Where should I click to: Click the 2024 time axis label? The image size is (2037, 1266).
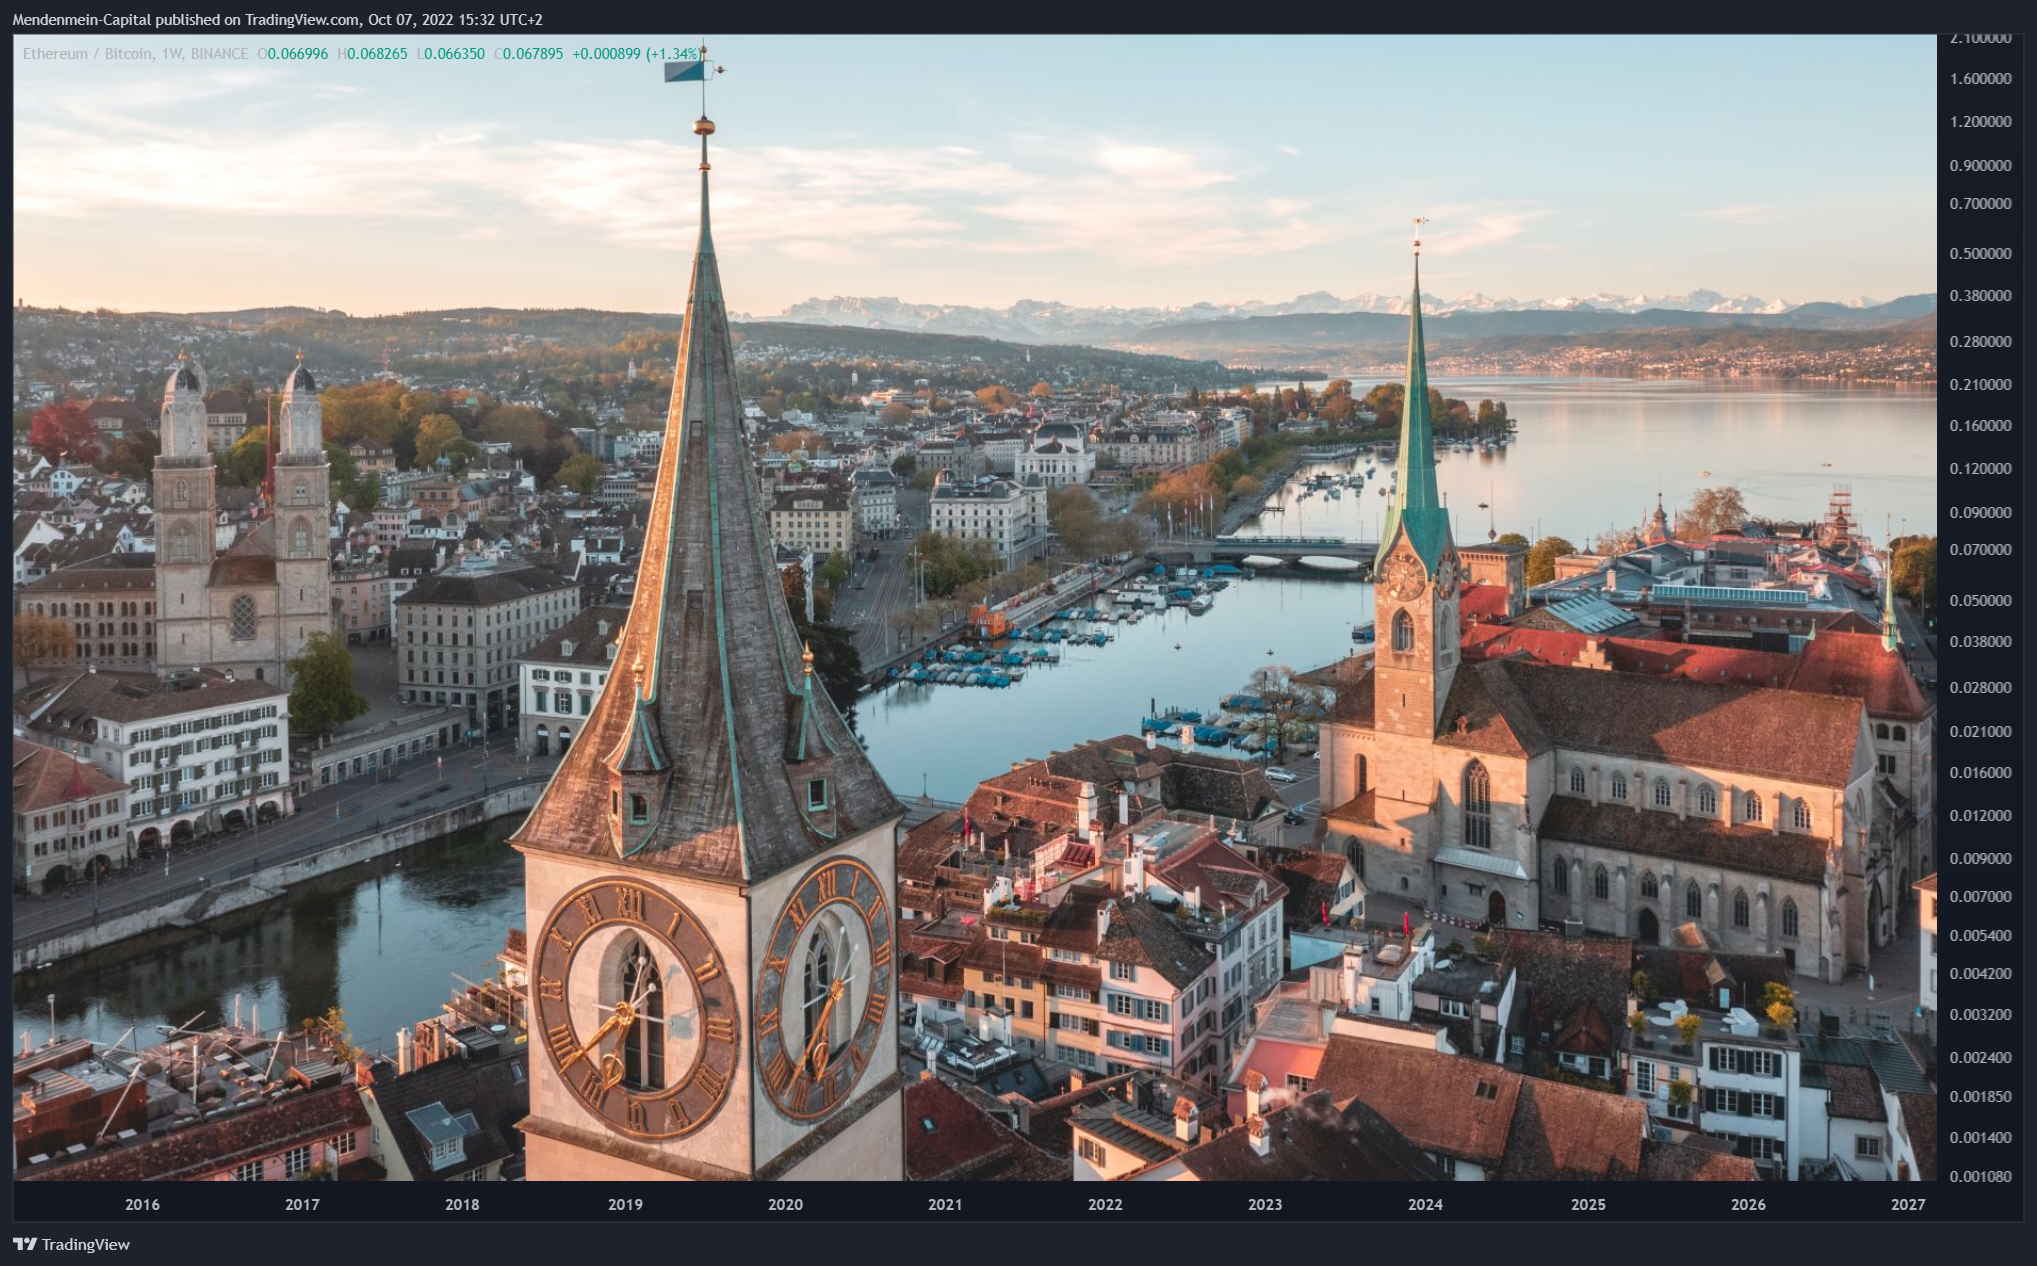[x=1425, y=1204]
